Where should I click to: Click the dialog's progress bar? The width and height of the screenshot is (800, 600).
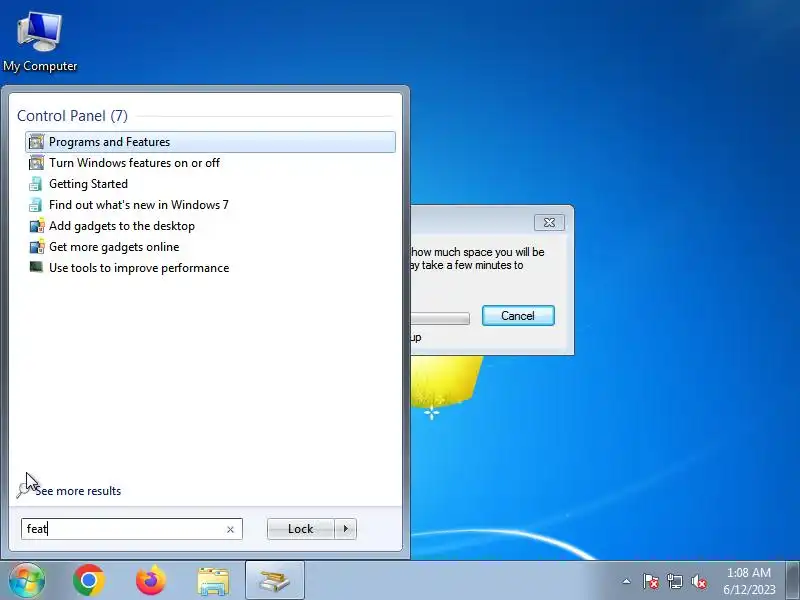point(440,318)
